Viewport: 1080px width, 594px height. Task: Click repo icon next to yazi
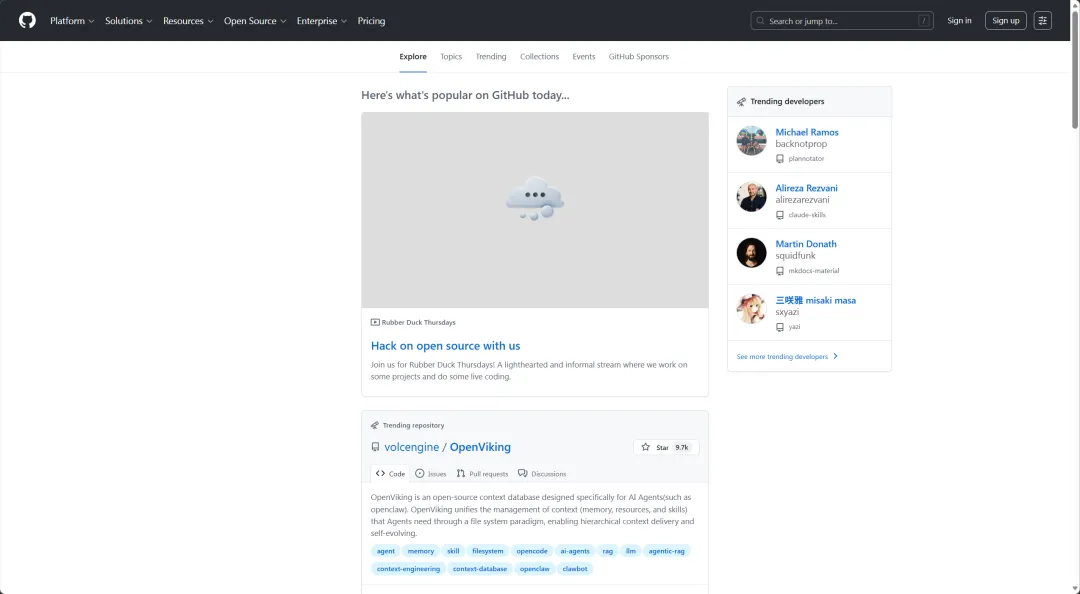coord(780,327)
